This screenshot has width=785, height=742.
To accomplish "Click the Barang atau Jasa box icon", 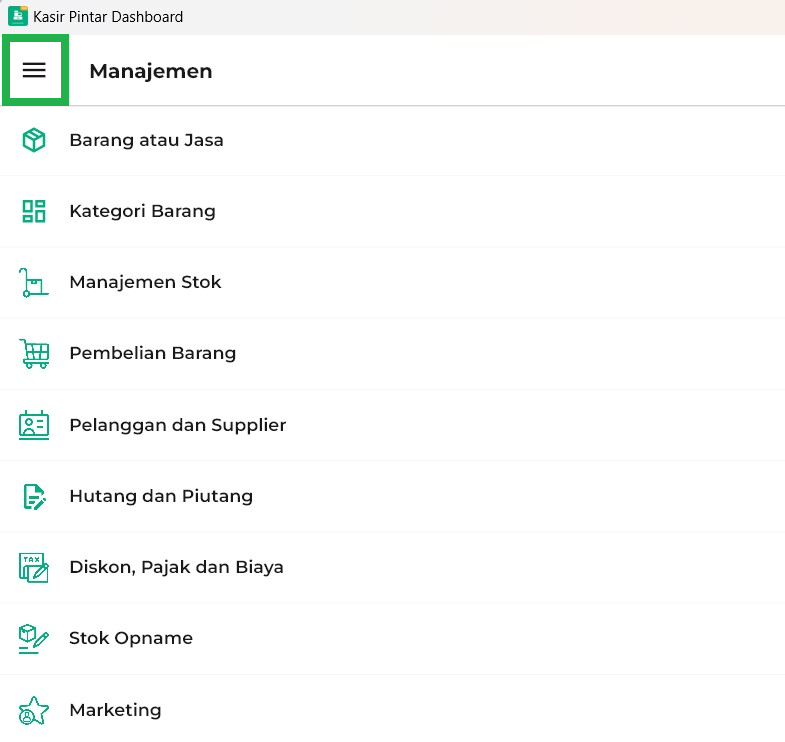I will click(x=34, y=140).
